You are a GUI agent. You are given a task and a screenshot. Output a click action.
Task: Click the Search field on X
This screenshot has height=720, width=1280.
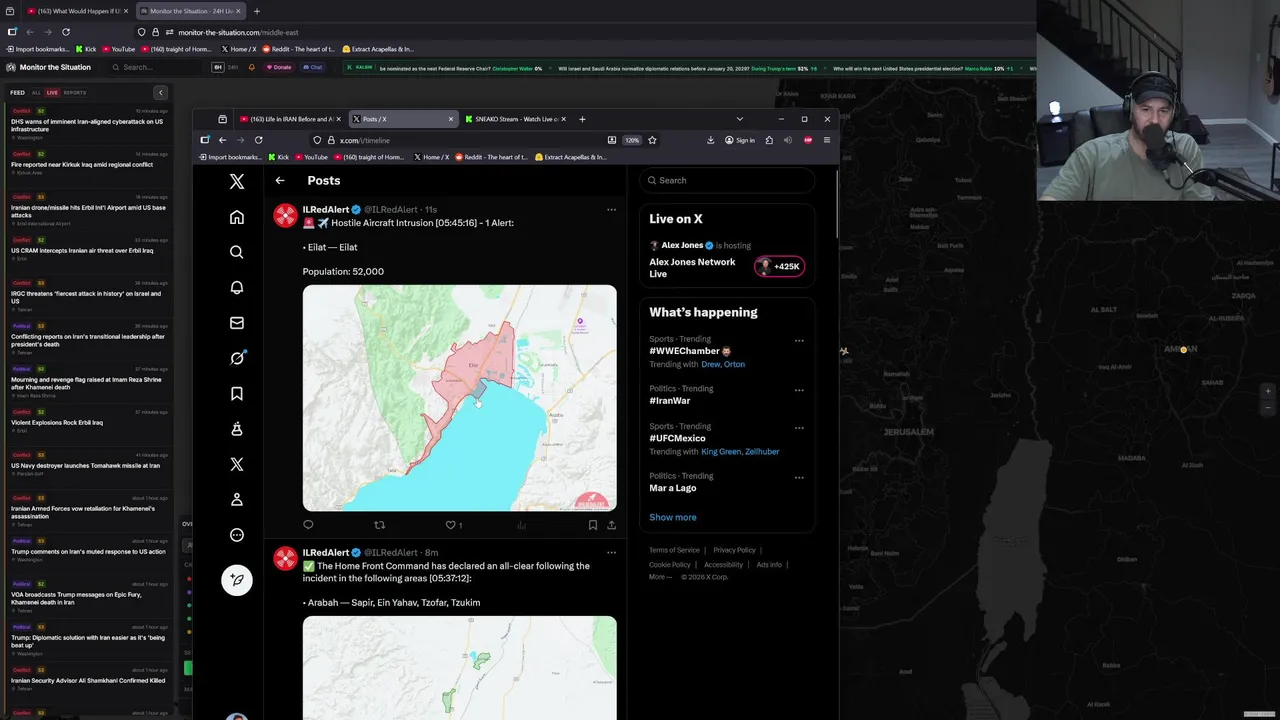coord(727,180)
